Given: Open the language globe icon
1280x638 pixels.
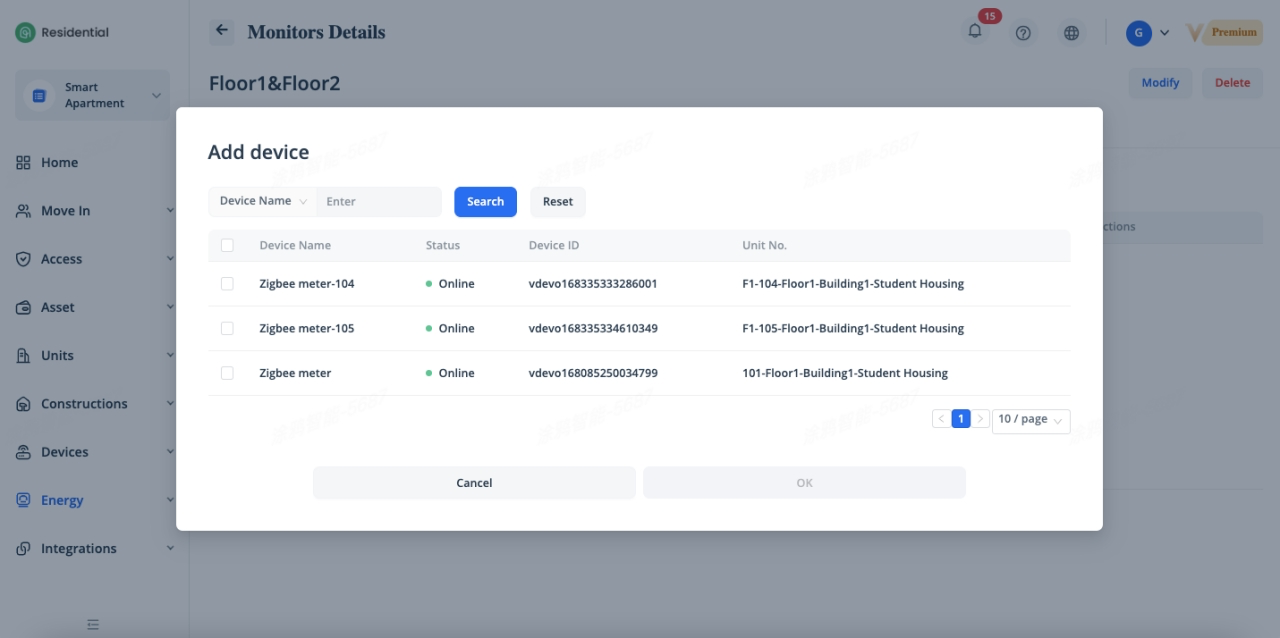Looking at the screenshot, I should click(x=1071, y=32).
